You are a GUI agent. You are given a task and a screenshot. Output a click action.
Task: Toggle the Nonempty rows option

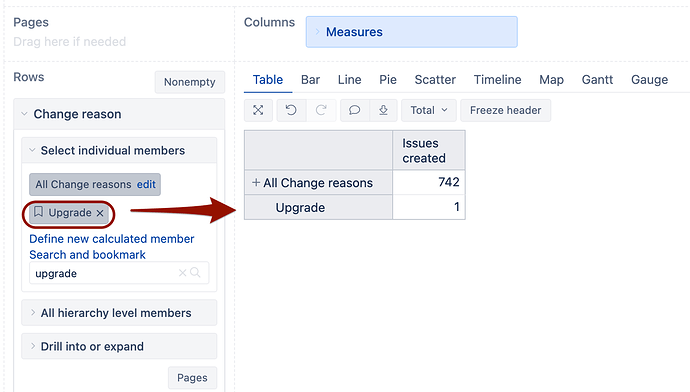pos(190,82)
